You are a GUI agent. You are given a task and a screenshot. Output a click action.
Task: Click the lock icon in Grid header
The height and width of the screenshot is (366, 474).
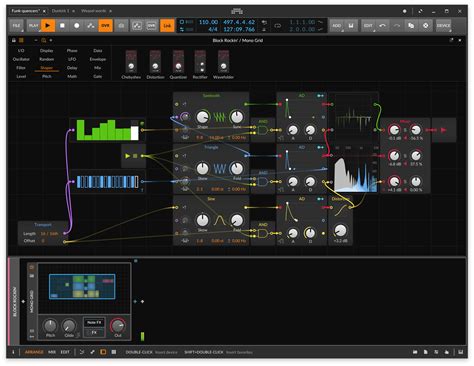(14, 40)
